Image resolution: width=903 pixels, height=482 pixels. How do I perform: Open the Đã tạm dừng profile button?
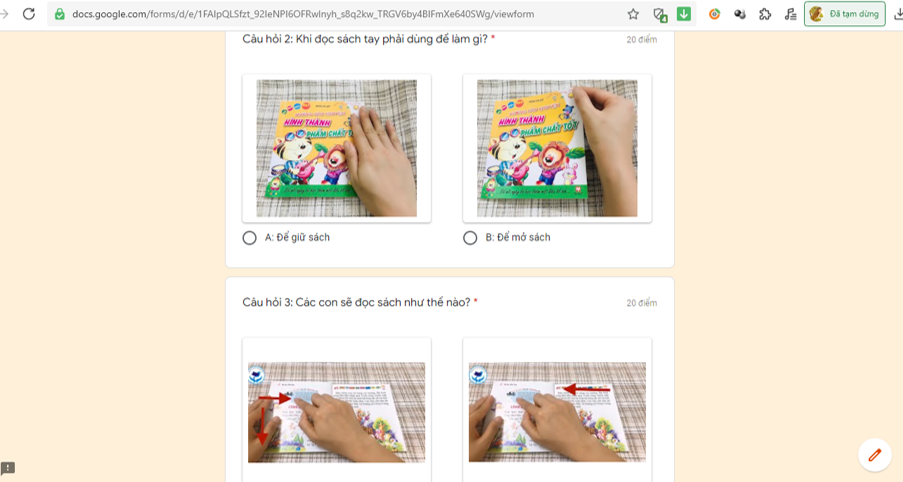pyautogui.click(x=844, y=14)
